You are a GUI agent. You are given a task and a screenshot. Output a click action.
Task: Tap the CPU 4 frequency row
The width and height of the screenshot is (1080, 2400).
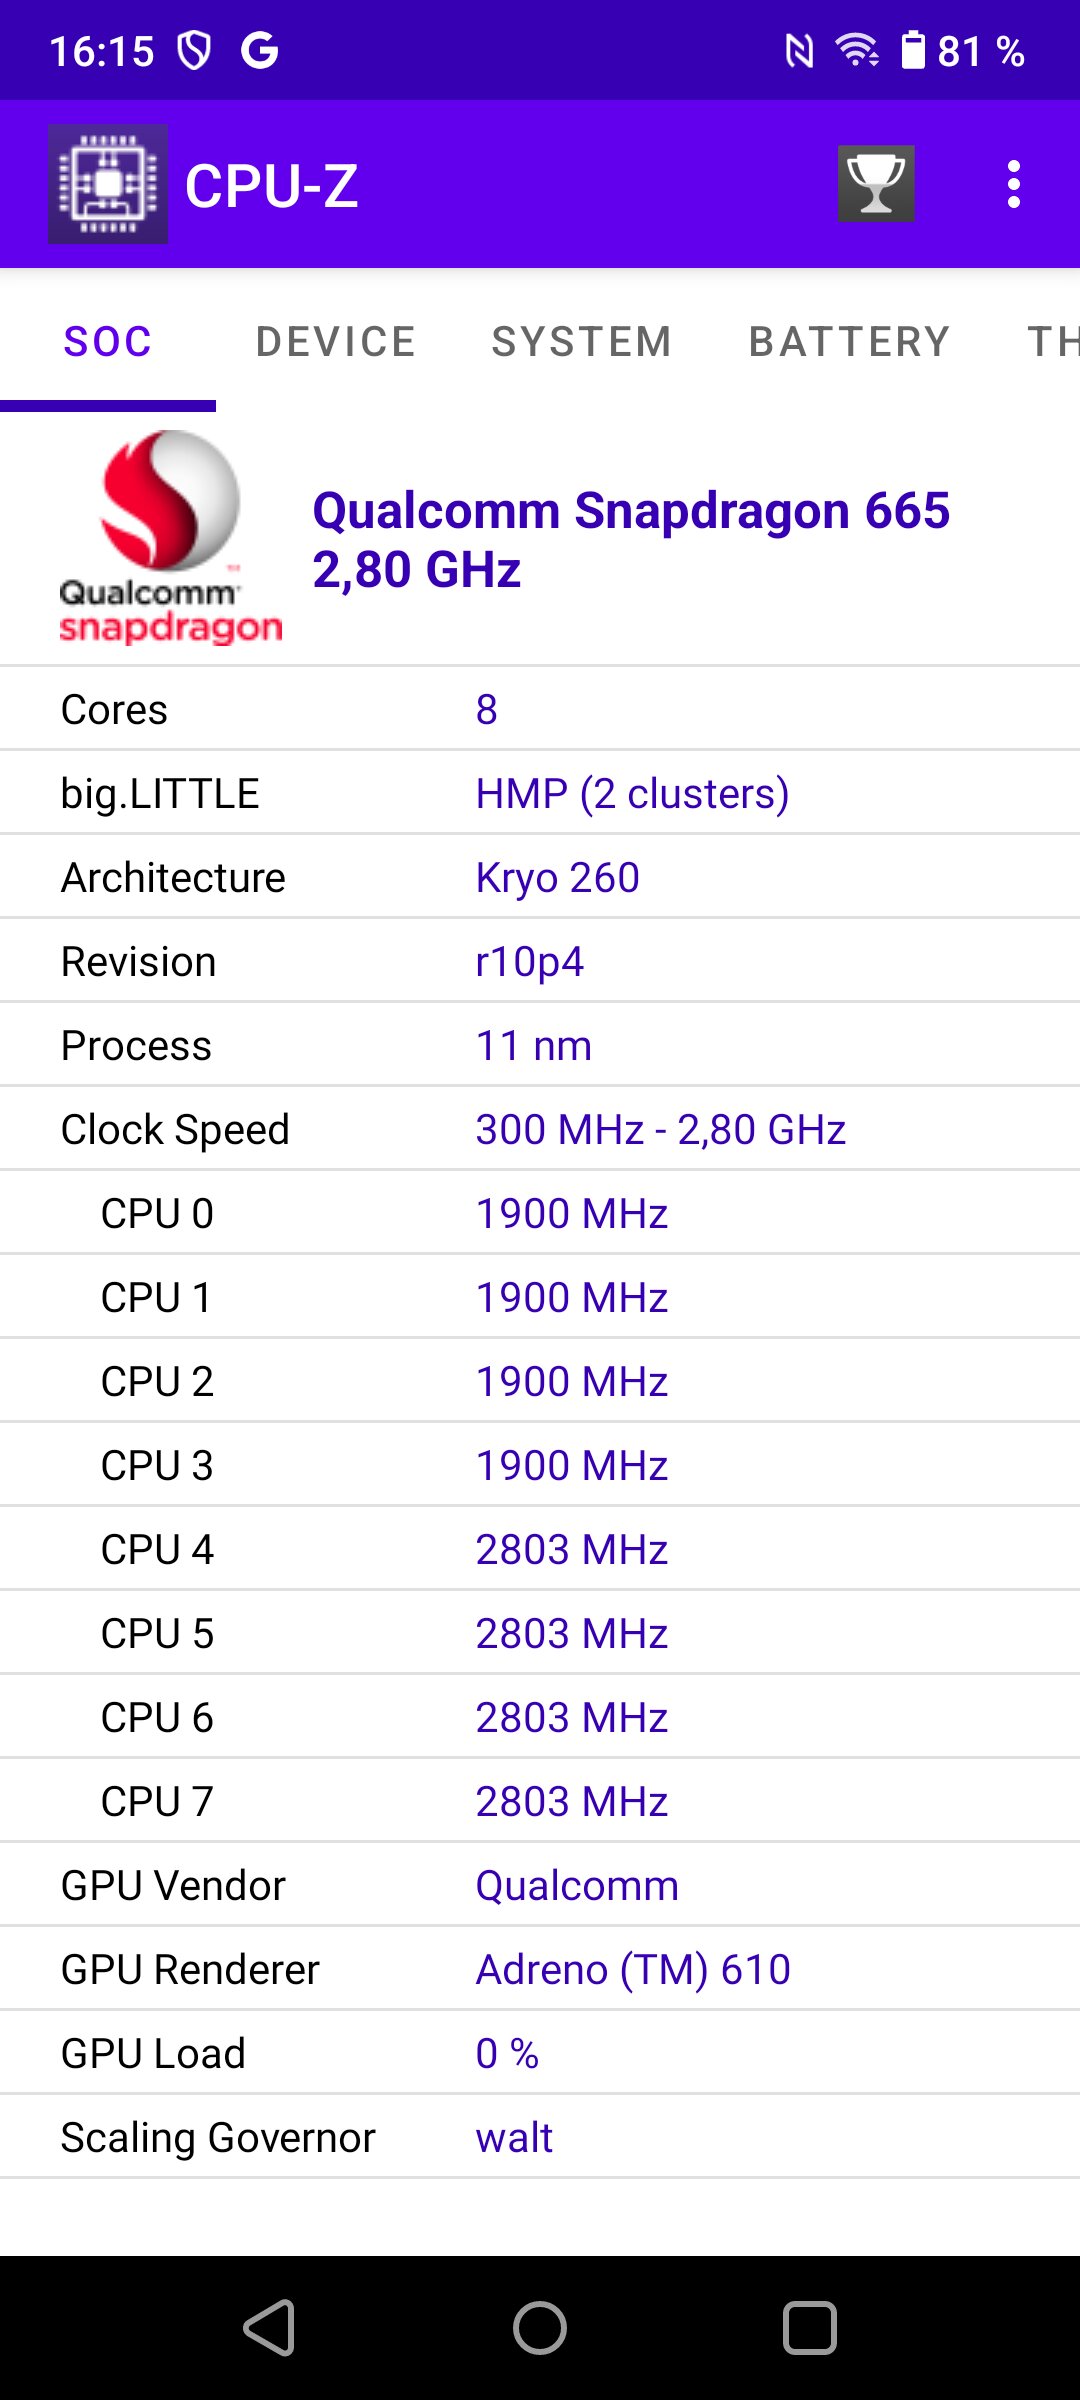[x=540, y=1549]
